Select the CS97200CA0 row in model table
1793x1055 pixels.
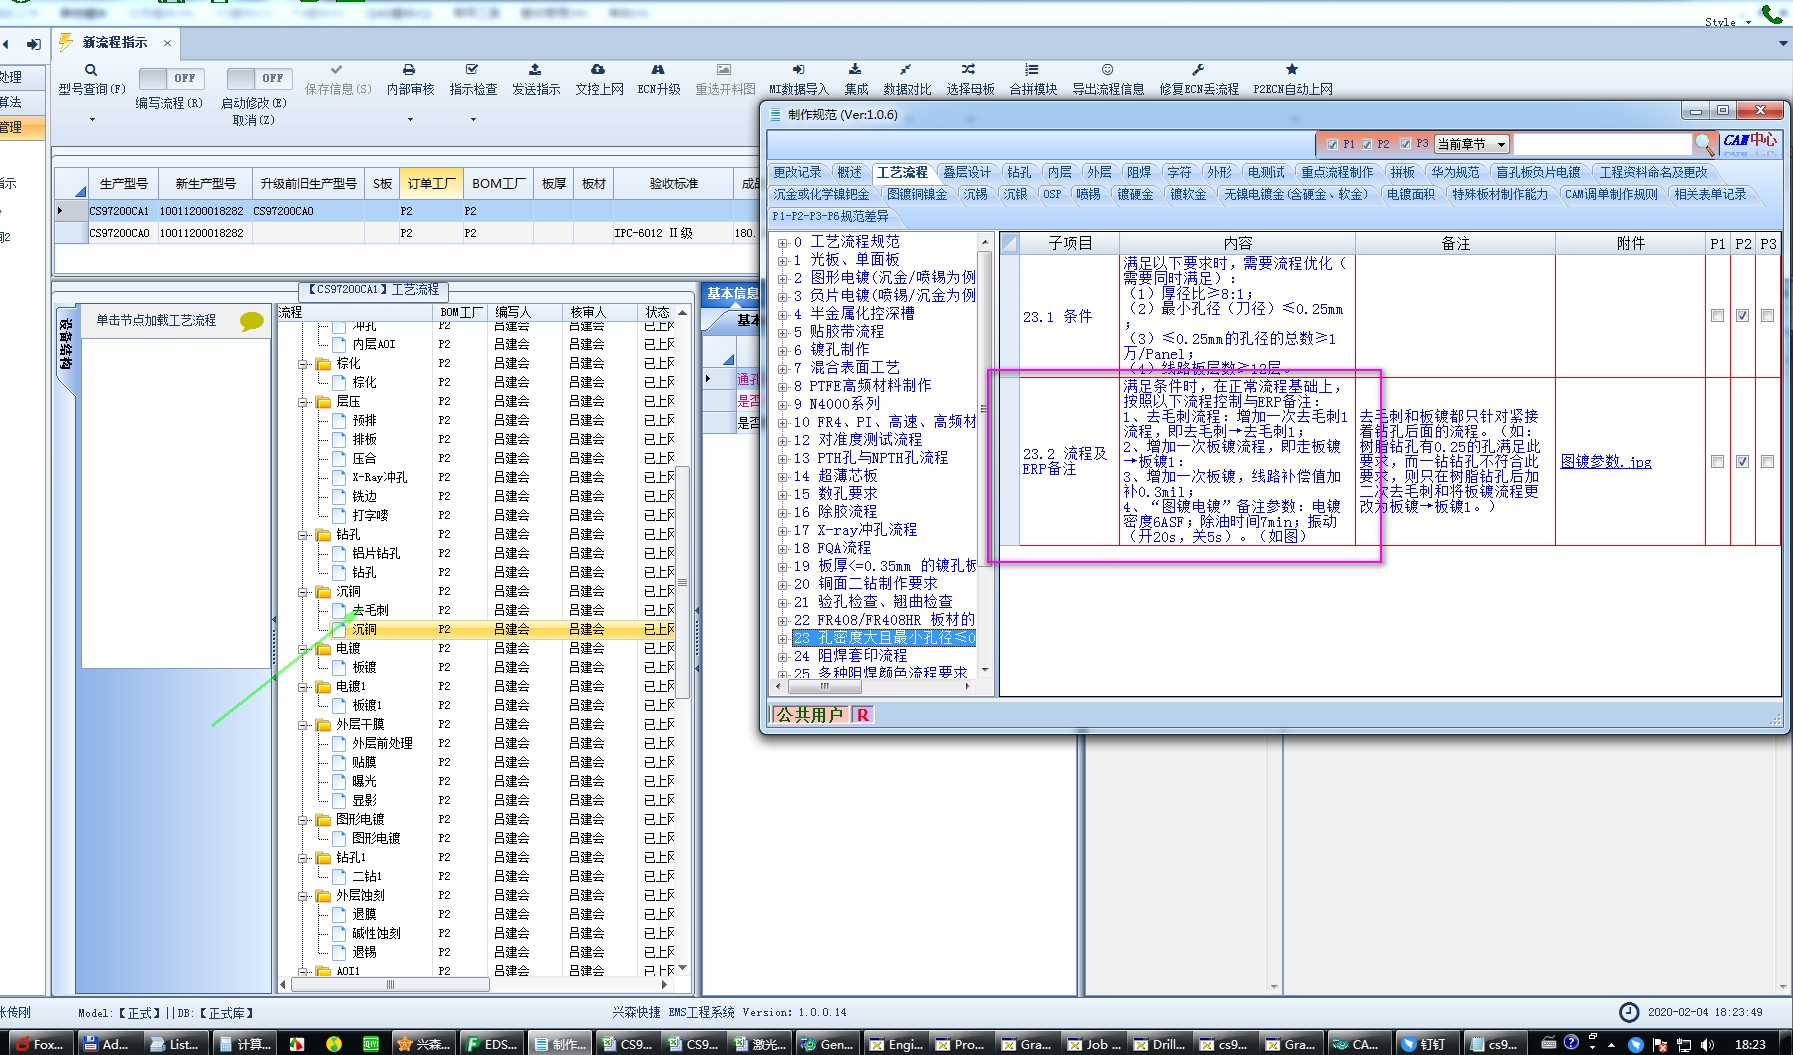click(405, 233)
